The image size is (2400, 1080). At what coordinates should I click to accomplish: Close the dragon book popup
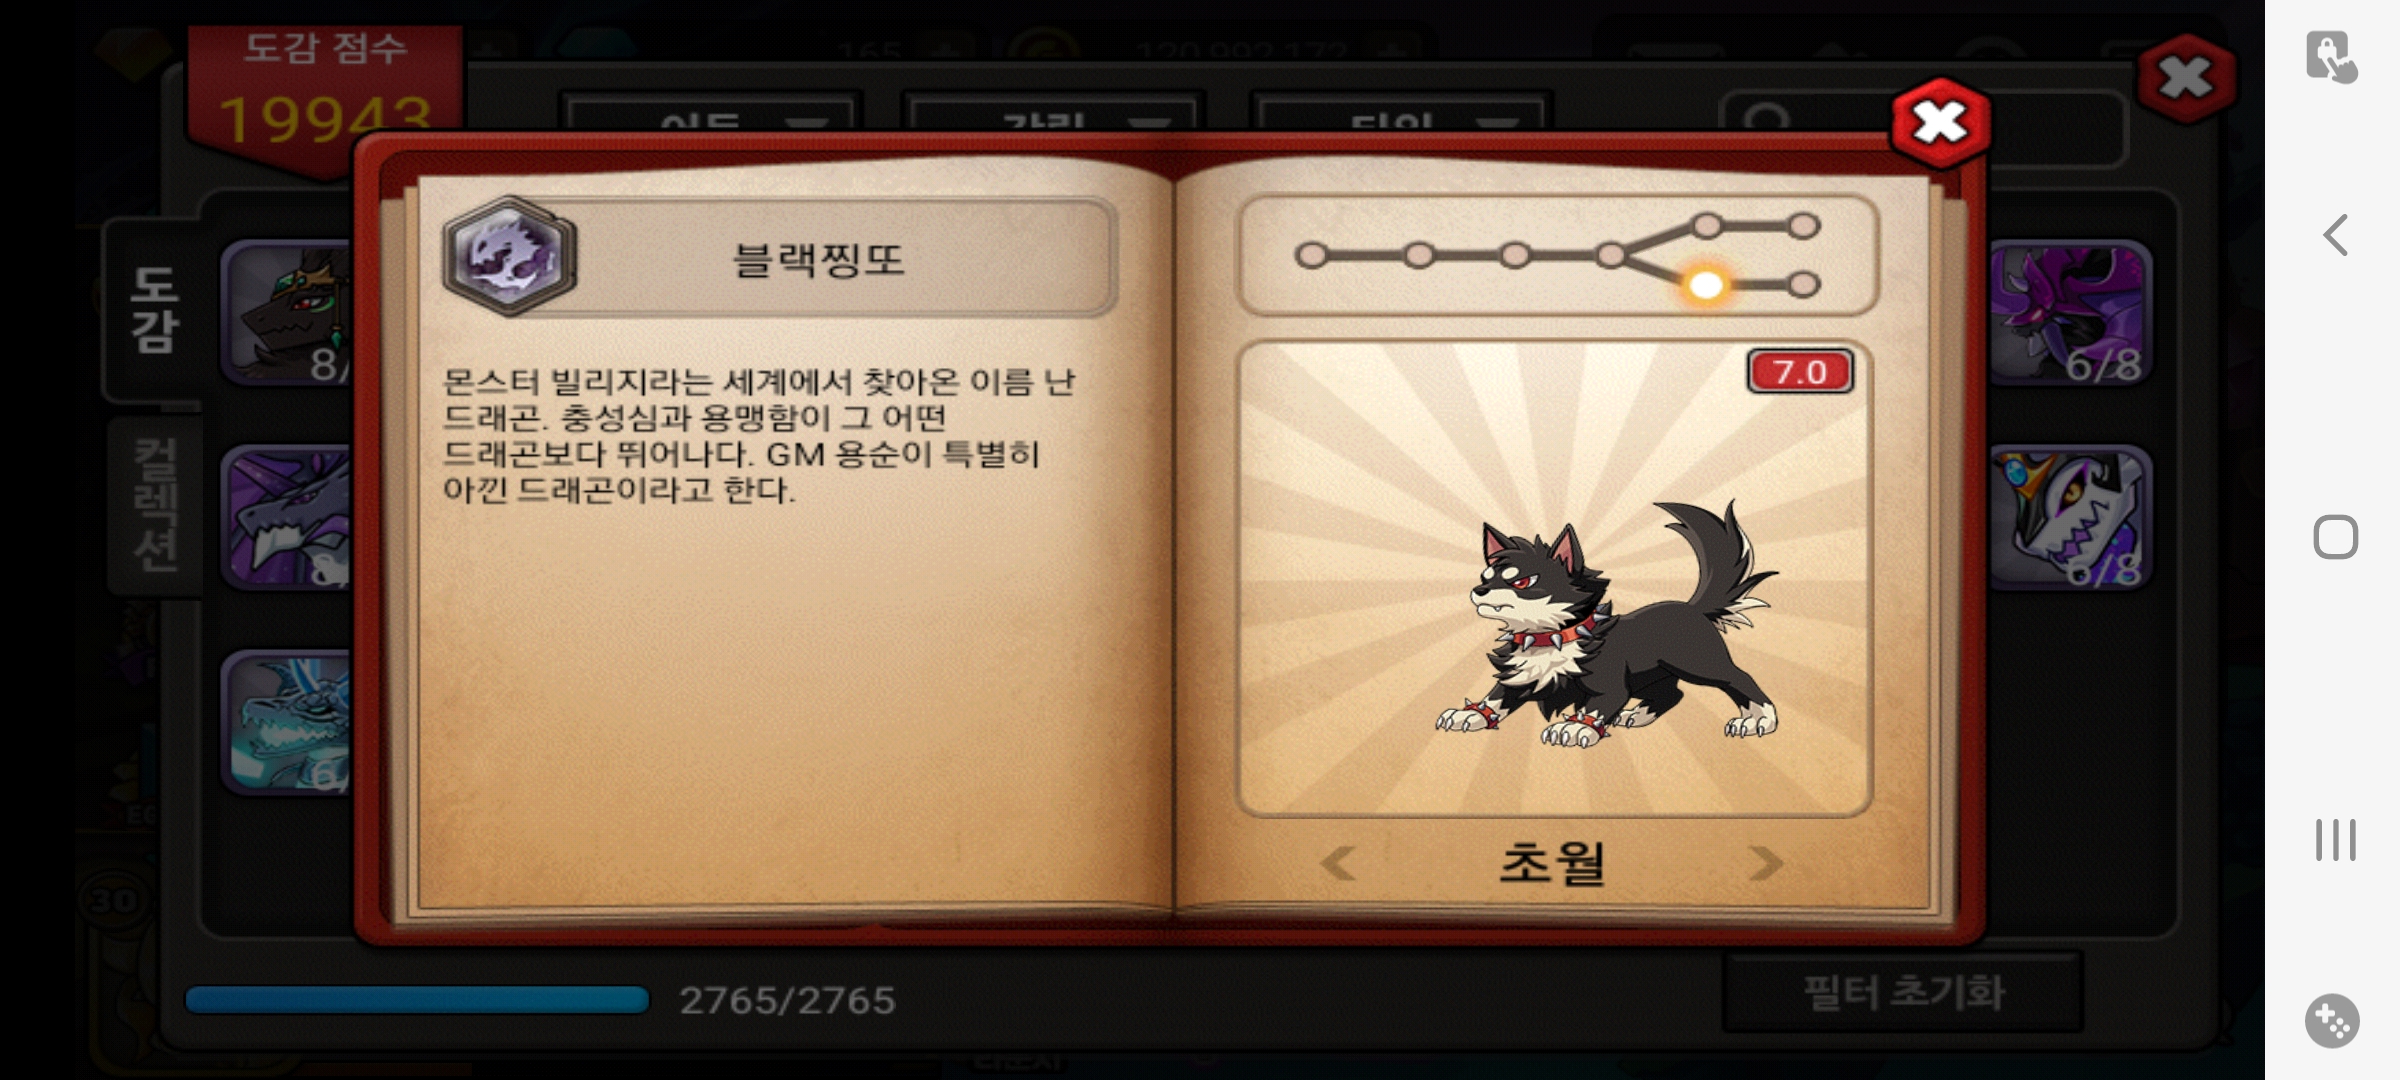(x=1939, y=123)
